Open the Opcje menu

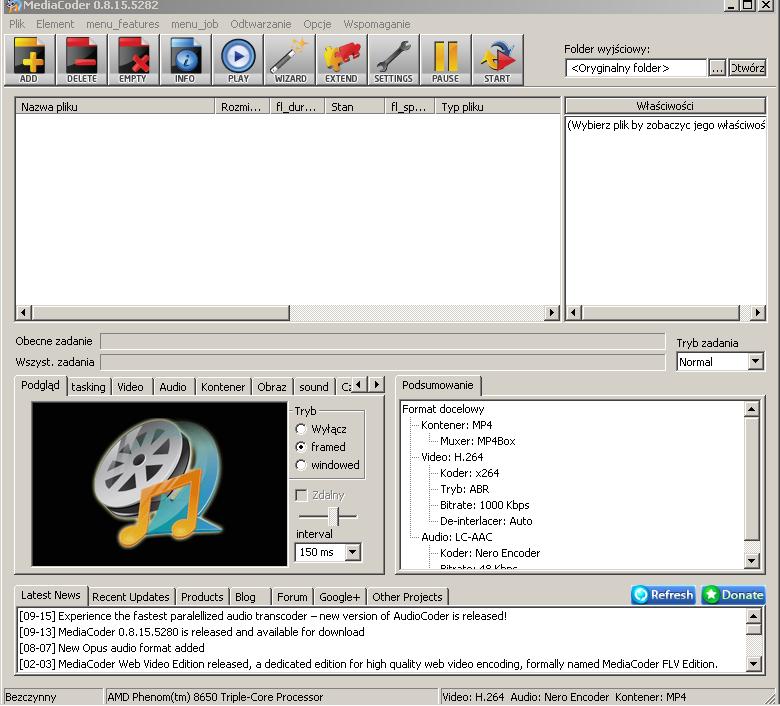tap(317, 24)
